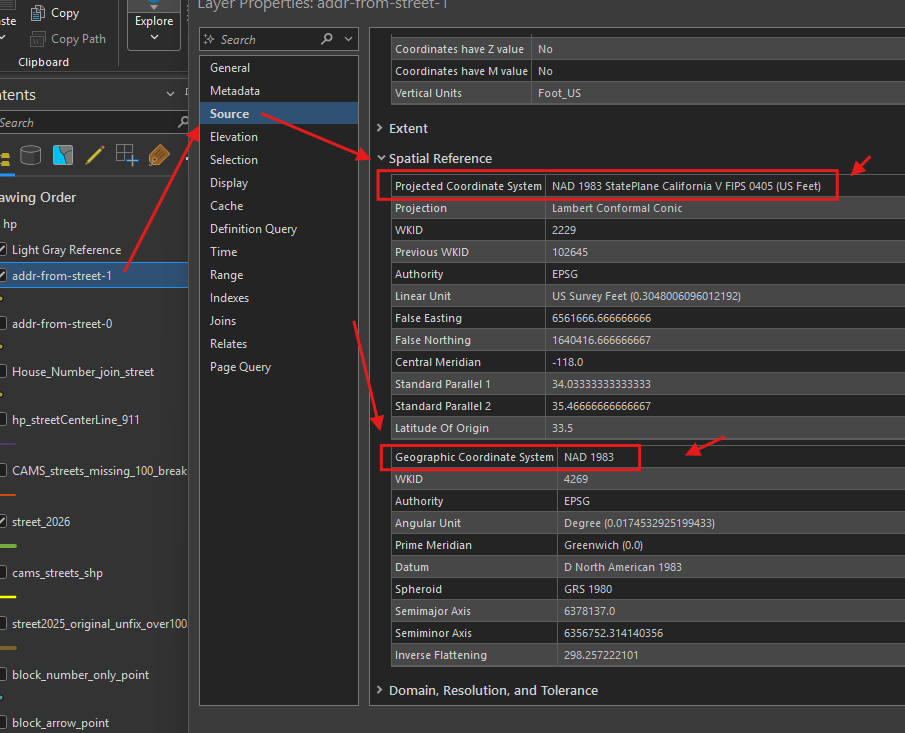Select the House_Number_join_street layer name
The height and width of the screenshot is (733, 905).
(x=83, y=372)
